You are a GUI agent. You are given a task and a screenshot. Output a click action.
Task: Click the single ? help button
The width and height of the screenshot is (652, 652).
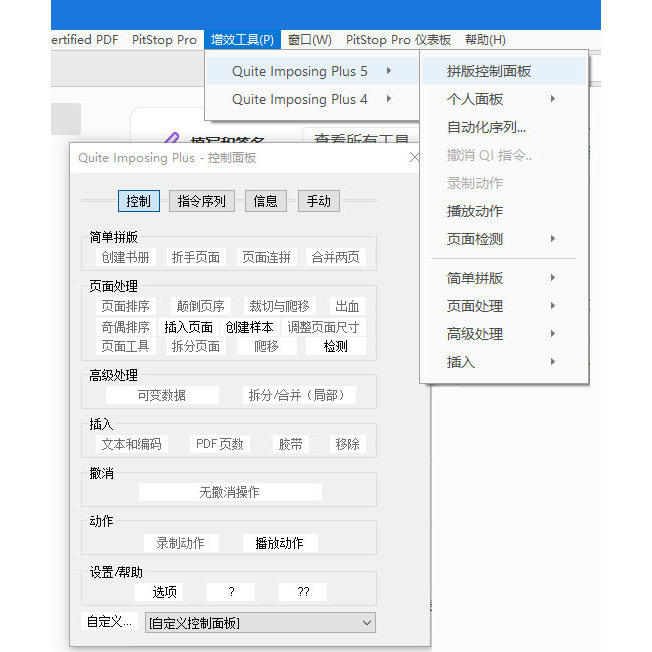coord(231,592)
